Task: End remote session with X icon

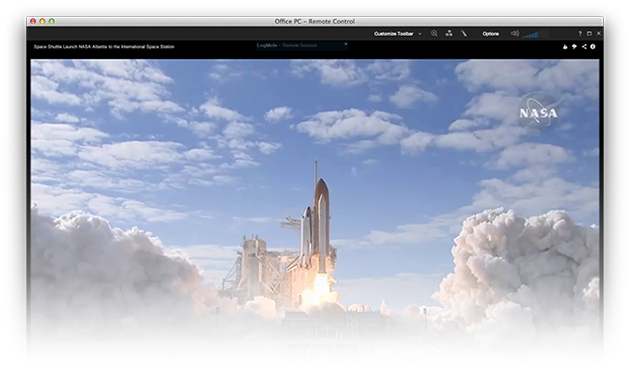Action: click(x=599, y=34)
